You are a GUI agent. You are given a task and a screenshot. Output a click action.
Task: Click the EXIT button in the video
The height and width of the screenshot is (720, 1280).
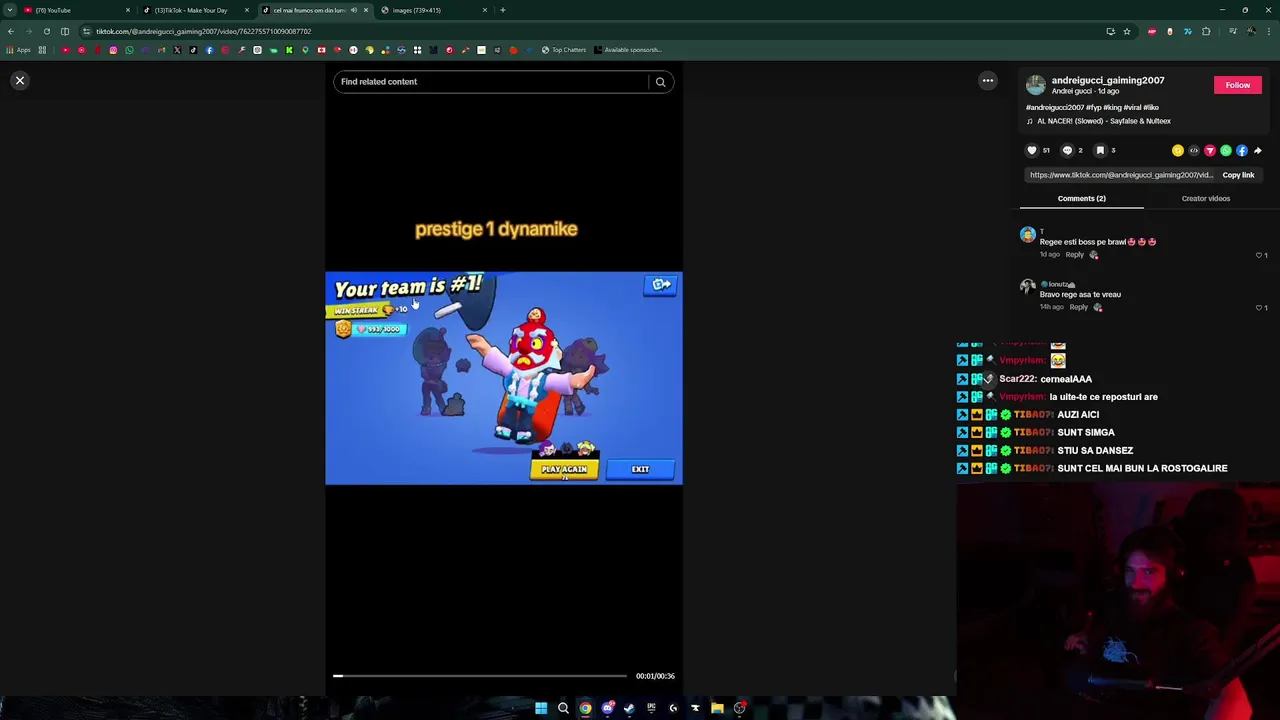[640, 469]
